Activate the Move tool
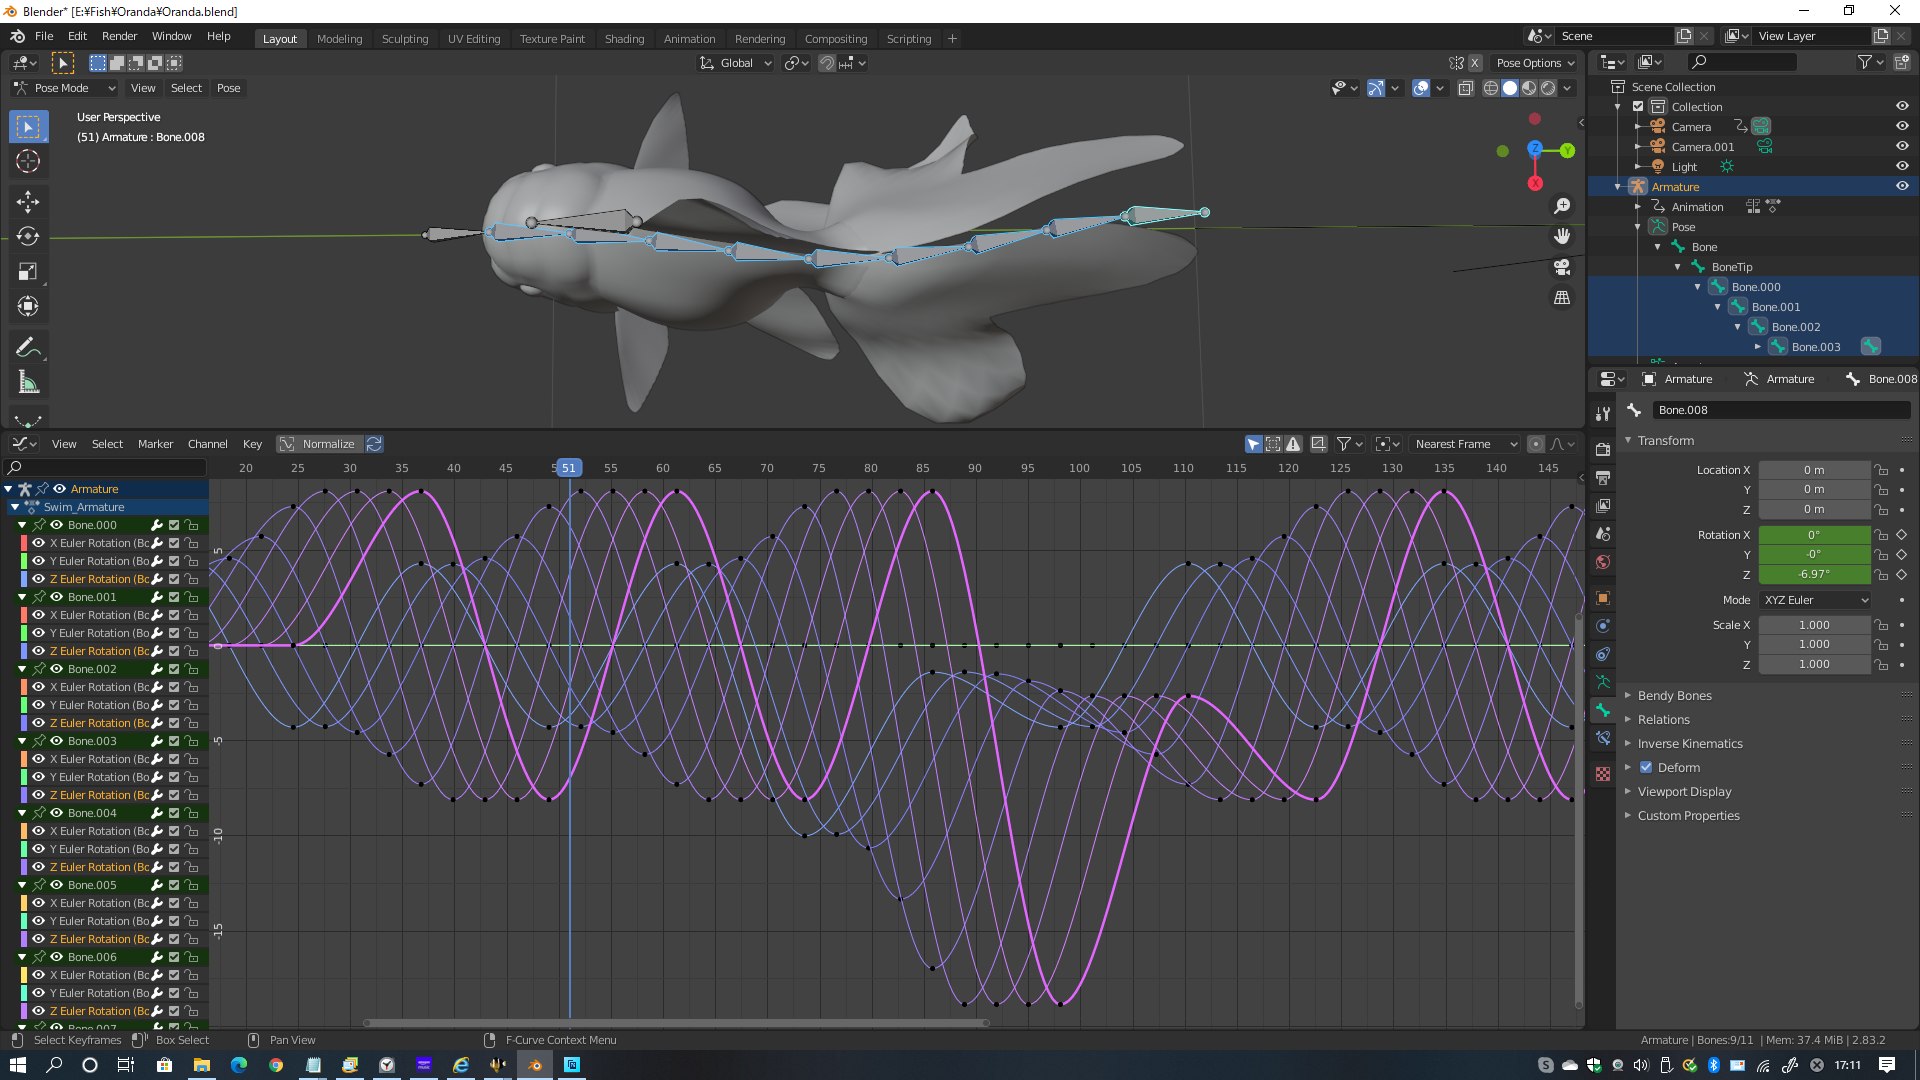This screenshot has height=1080, width=1920. pyautogui.click(x=28, y=202)
